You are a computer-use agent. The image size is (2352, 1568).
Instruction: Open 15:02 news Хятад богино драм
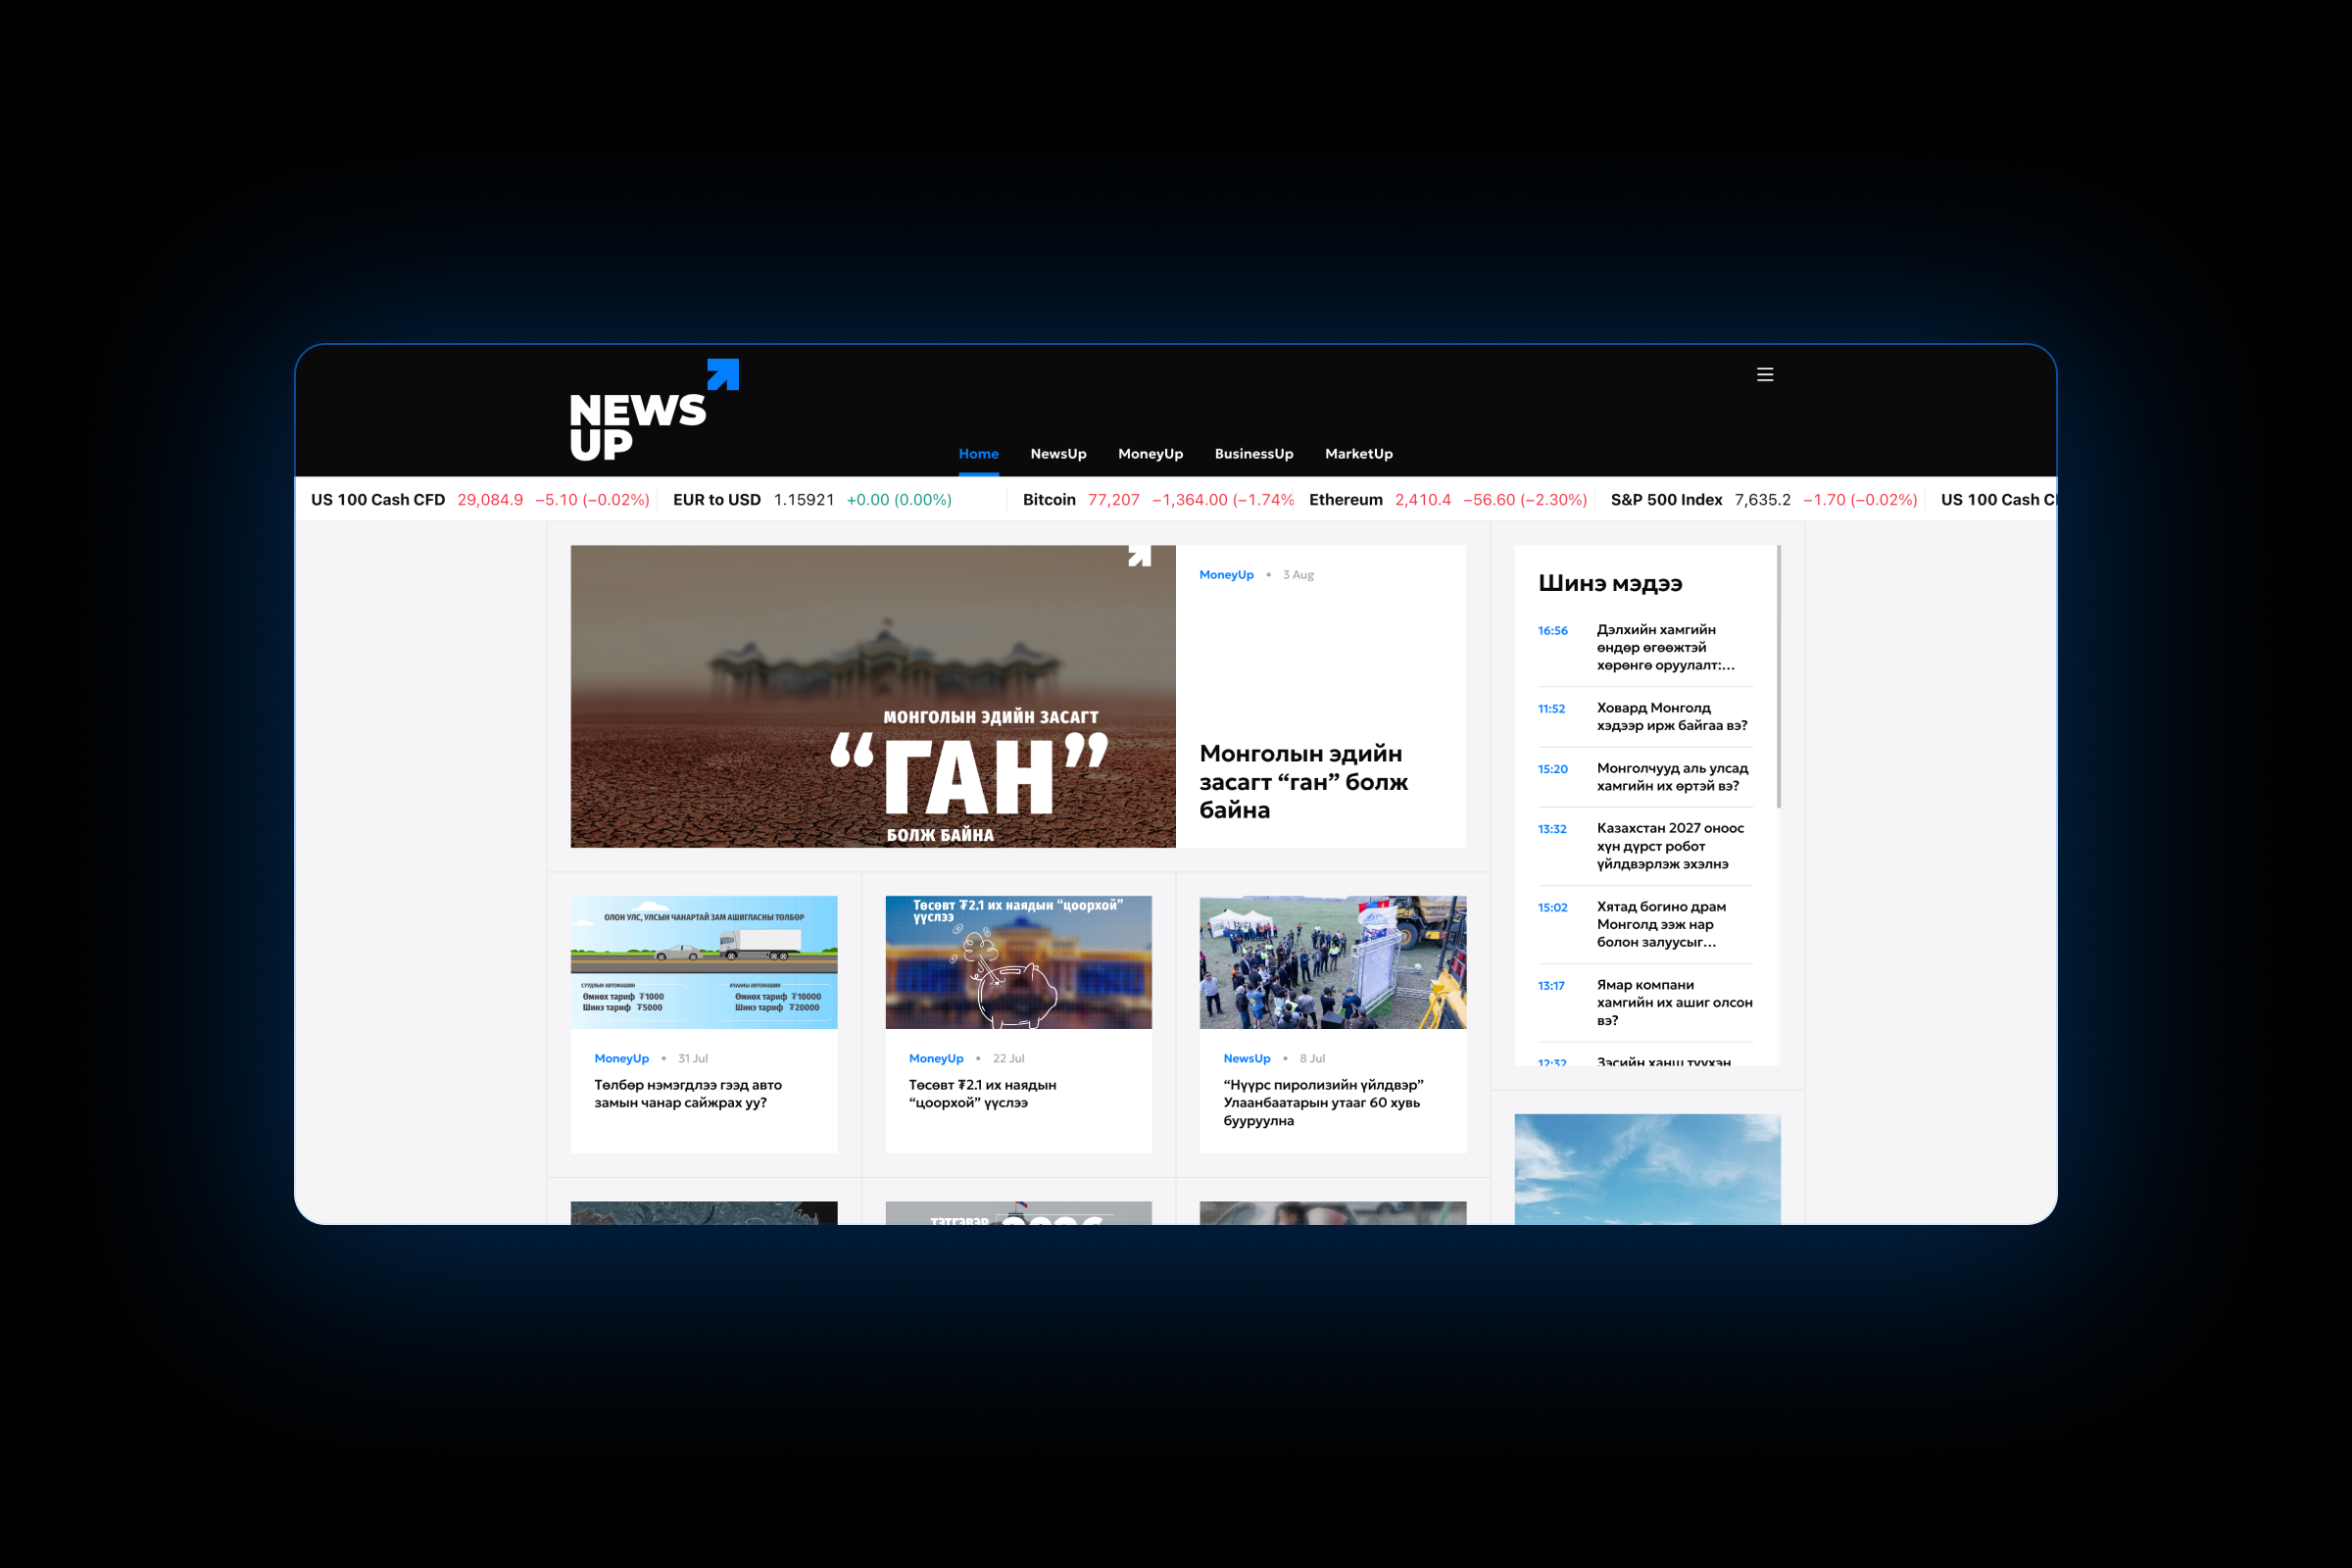[1645, 925]
